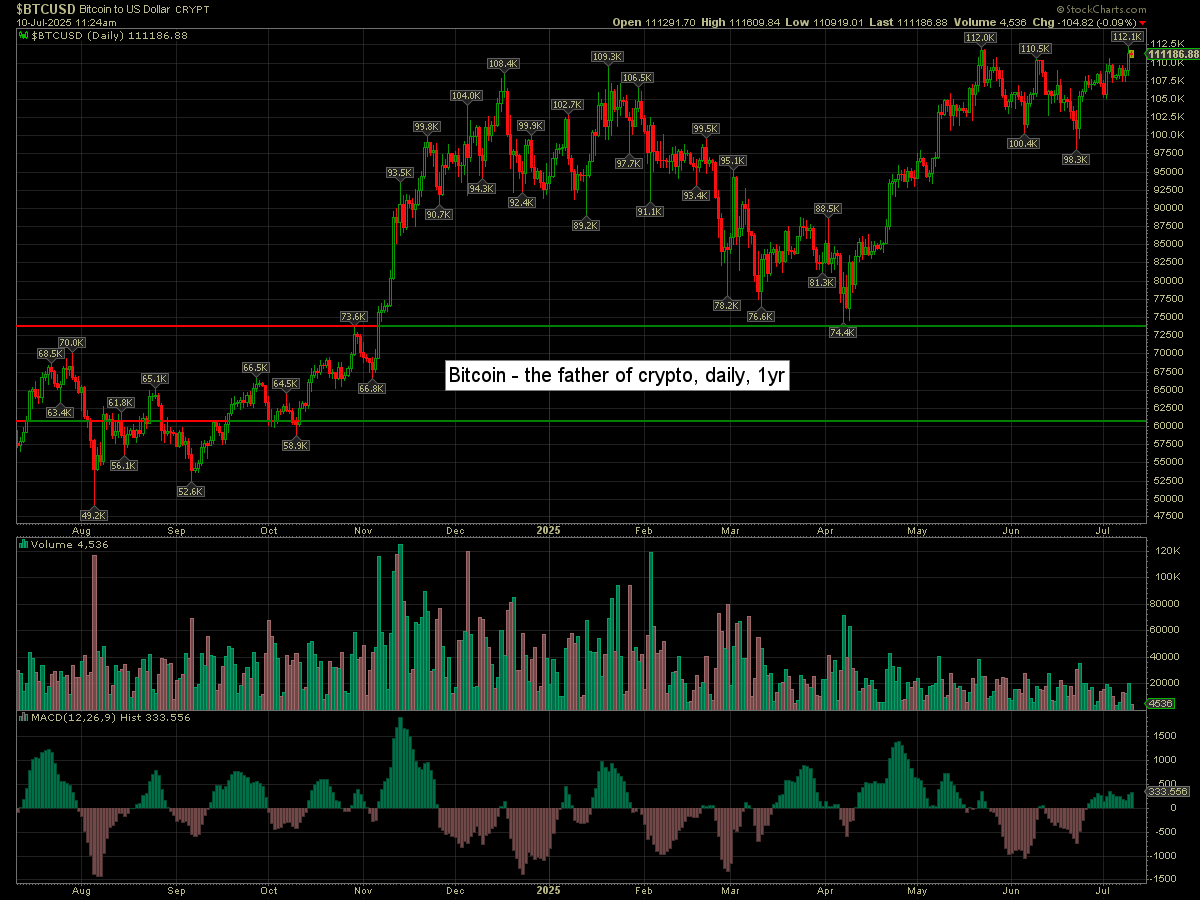This screenshot has width=1200, height=900.
Task: Click the green 111186.88 price tag on right axis
Action: pos(1173,54)
